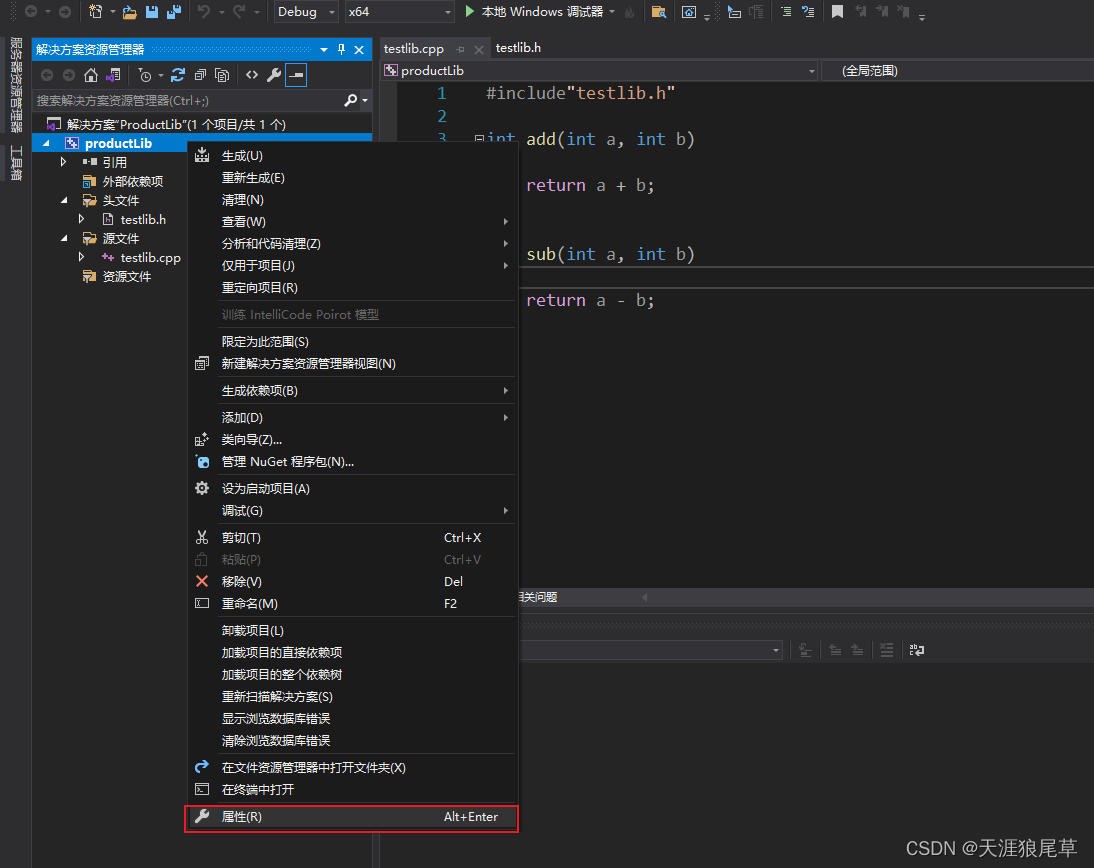Click the Properties wrench icon in Solution Explorer toolbar
The height and width of the screenshot is (868, 1094).
point(274,75)
